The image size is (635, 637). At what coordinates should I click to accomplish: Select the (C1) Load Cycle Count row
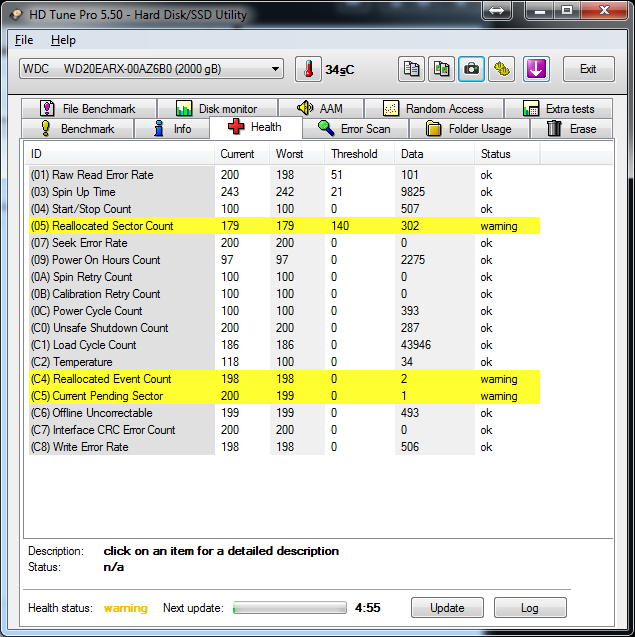pyautogui.click(x=284, y=345)
